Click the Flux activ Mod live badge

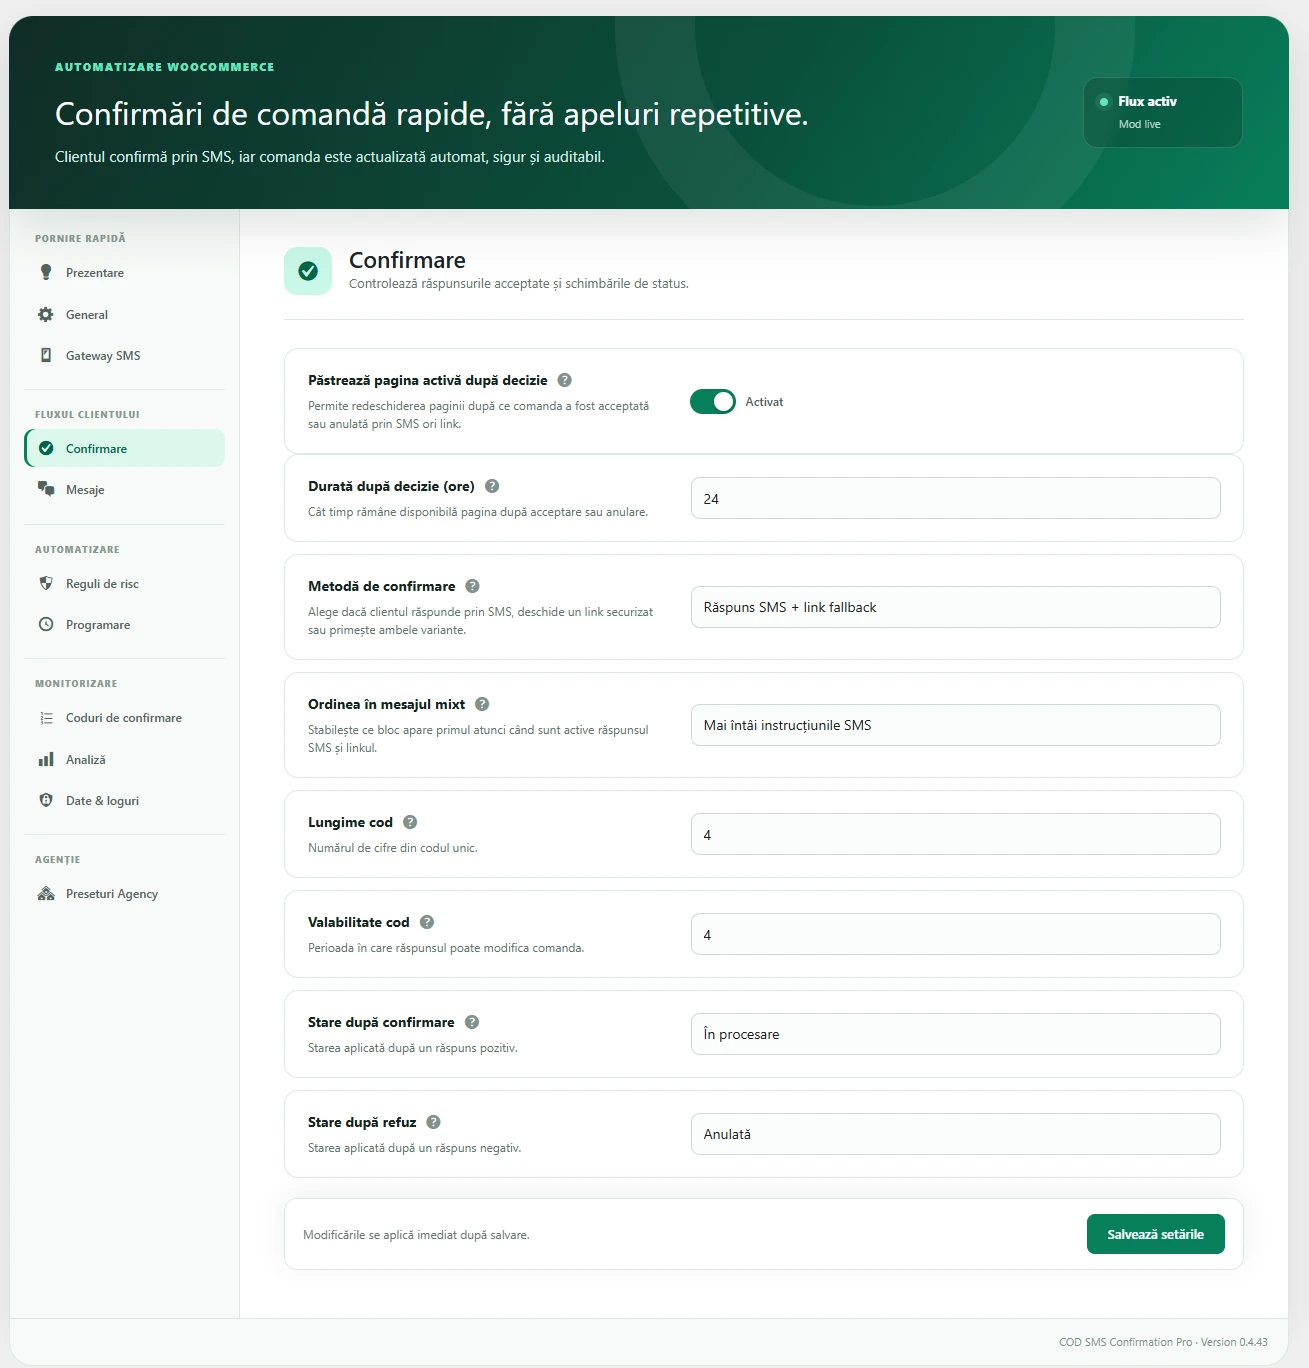[x=1162, y=112]
